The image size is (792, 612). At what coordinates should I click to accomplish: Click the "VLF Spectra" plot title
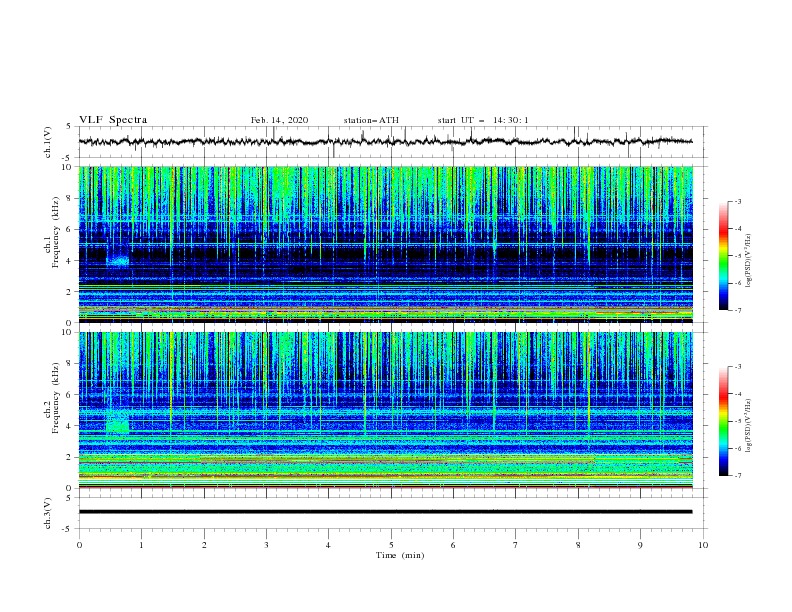pos(113,120)
